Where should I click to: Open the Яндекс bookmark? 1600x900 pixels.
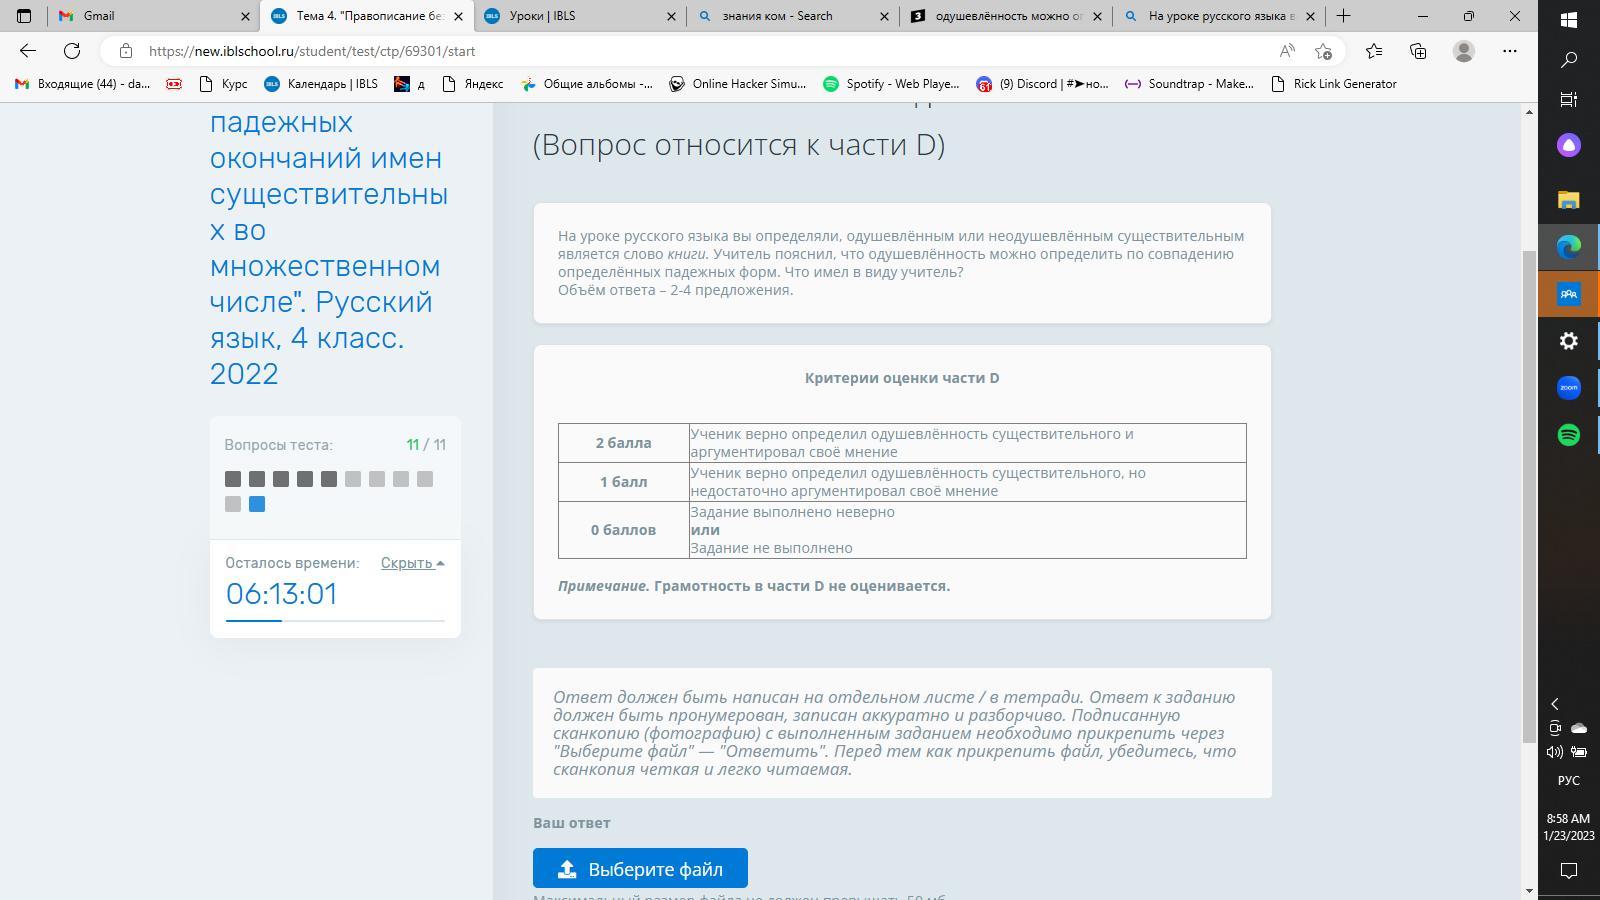pos(473,84)
